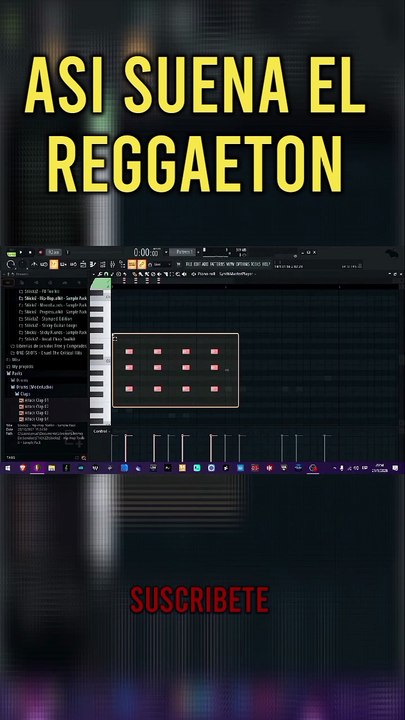Click the 'Piano roll - SynthMasterPlayer' title
This screenshot has width=405, height=720.
(225, 274)
